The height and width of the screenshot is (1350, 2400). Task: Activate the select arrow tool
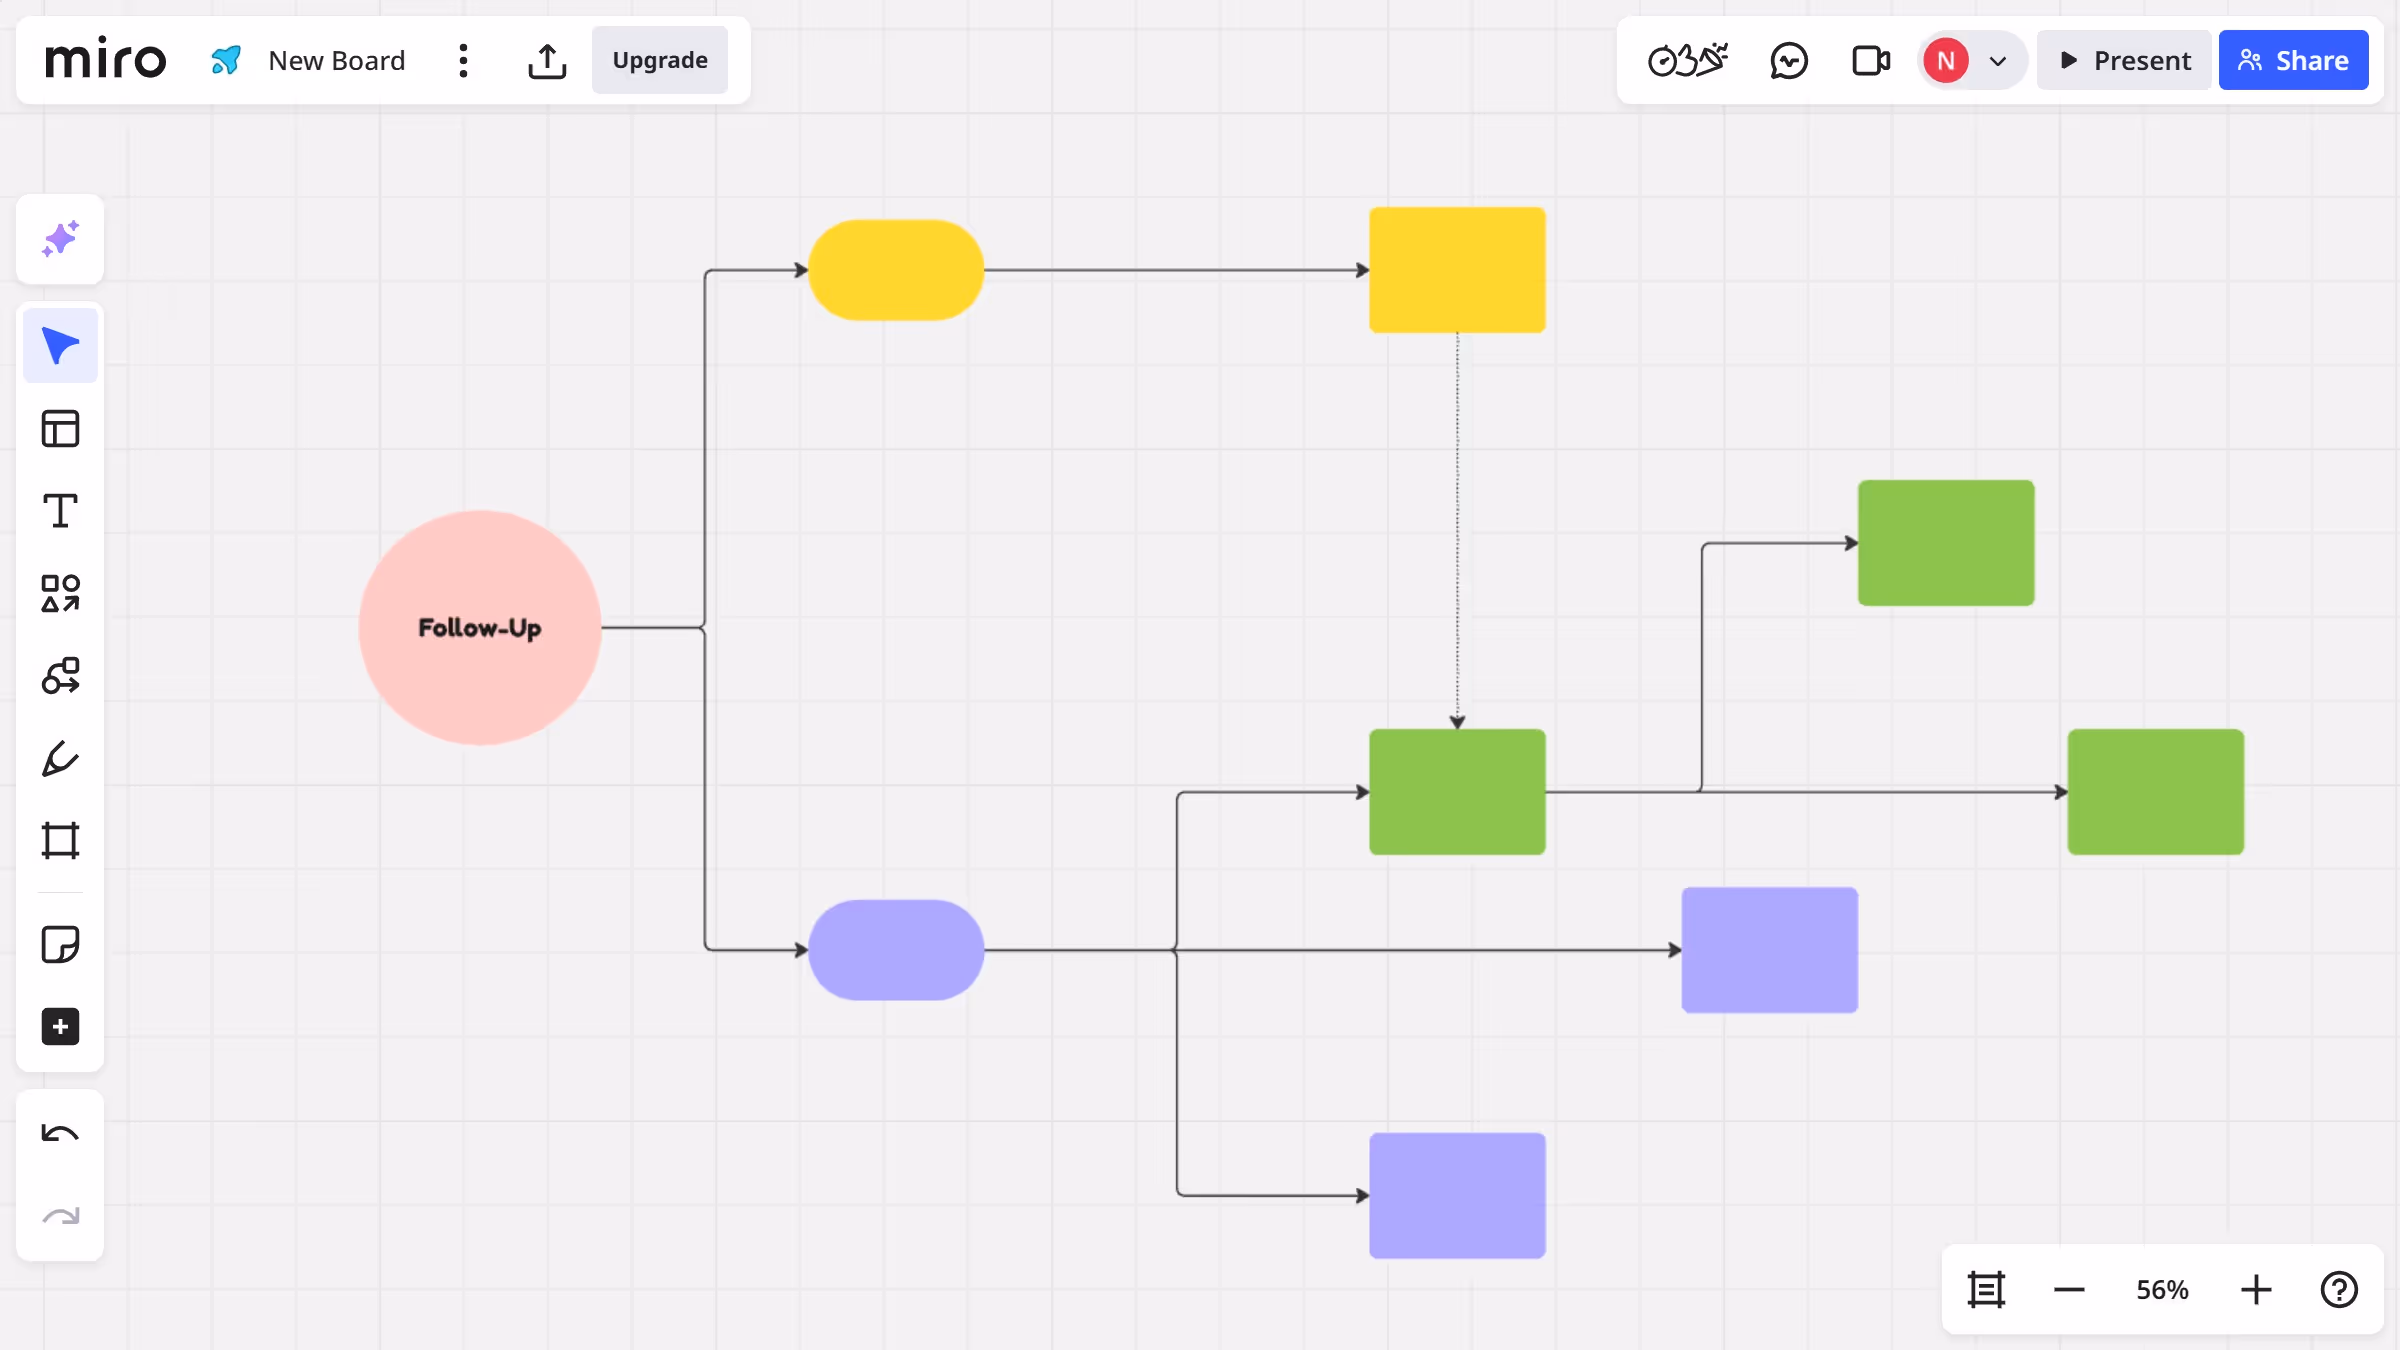point(60,344)
